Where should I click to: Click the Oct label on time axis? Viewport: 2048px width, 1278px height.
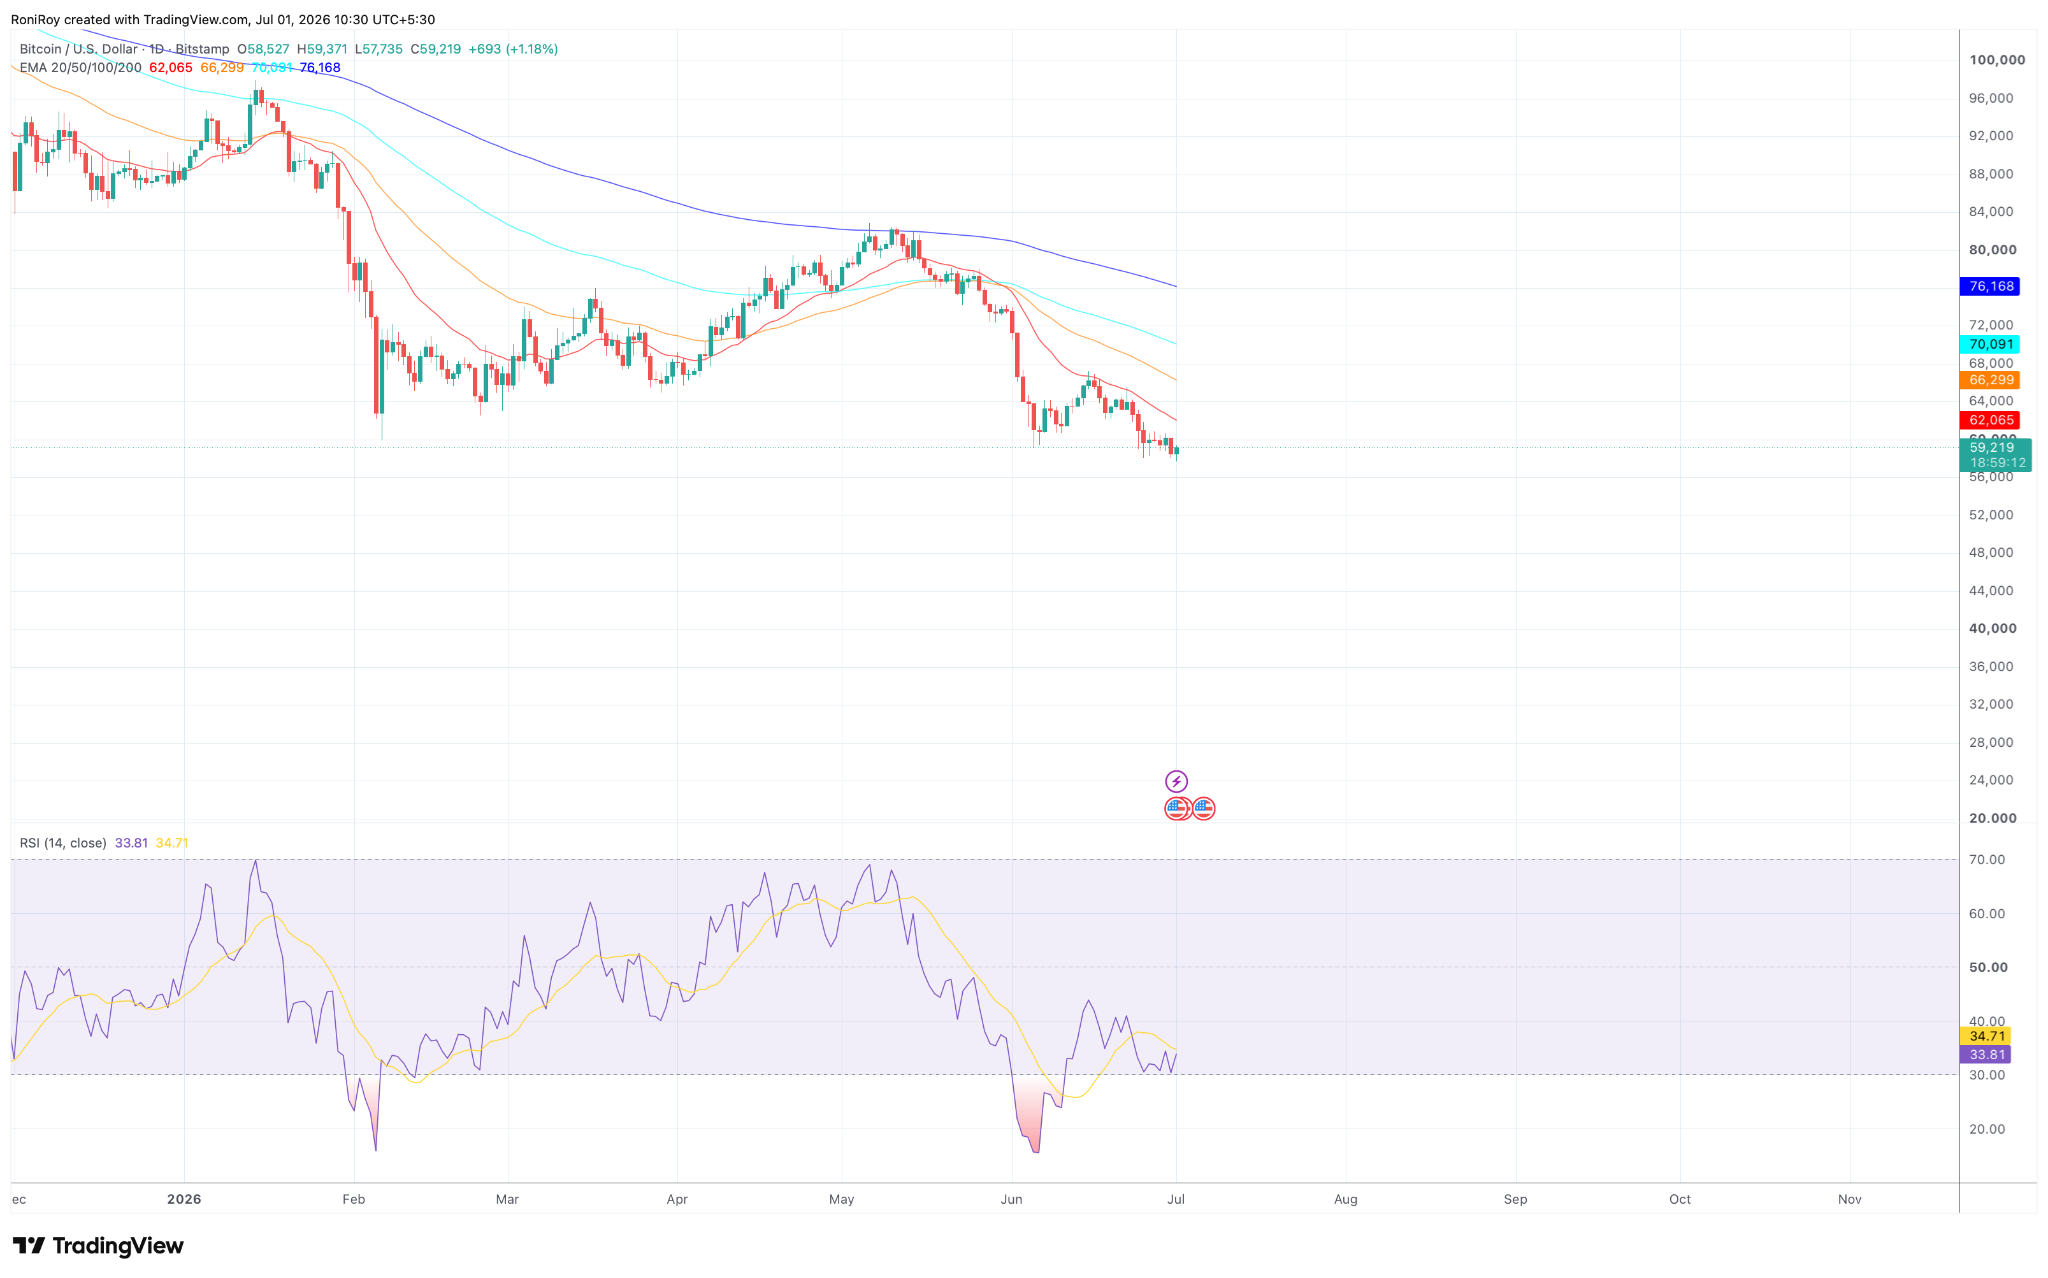tap(1680, 1200)
